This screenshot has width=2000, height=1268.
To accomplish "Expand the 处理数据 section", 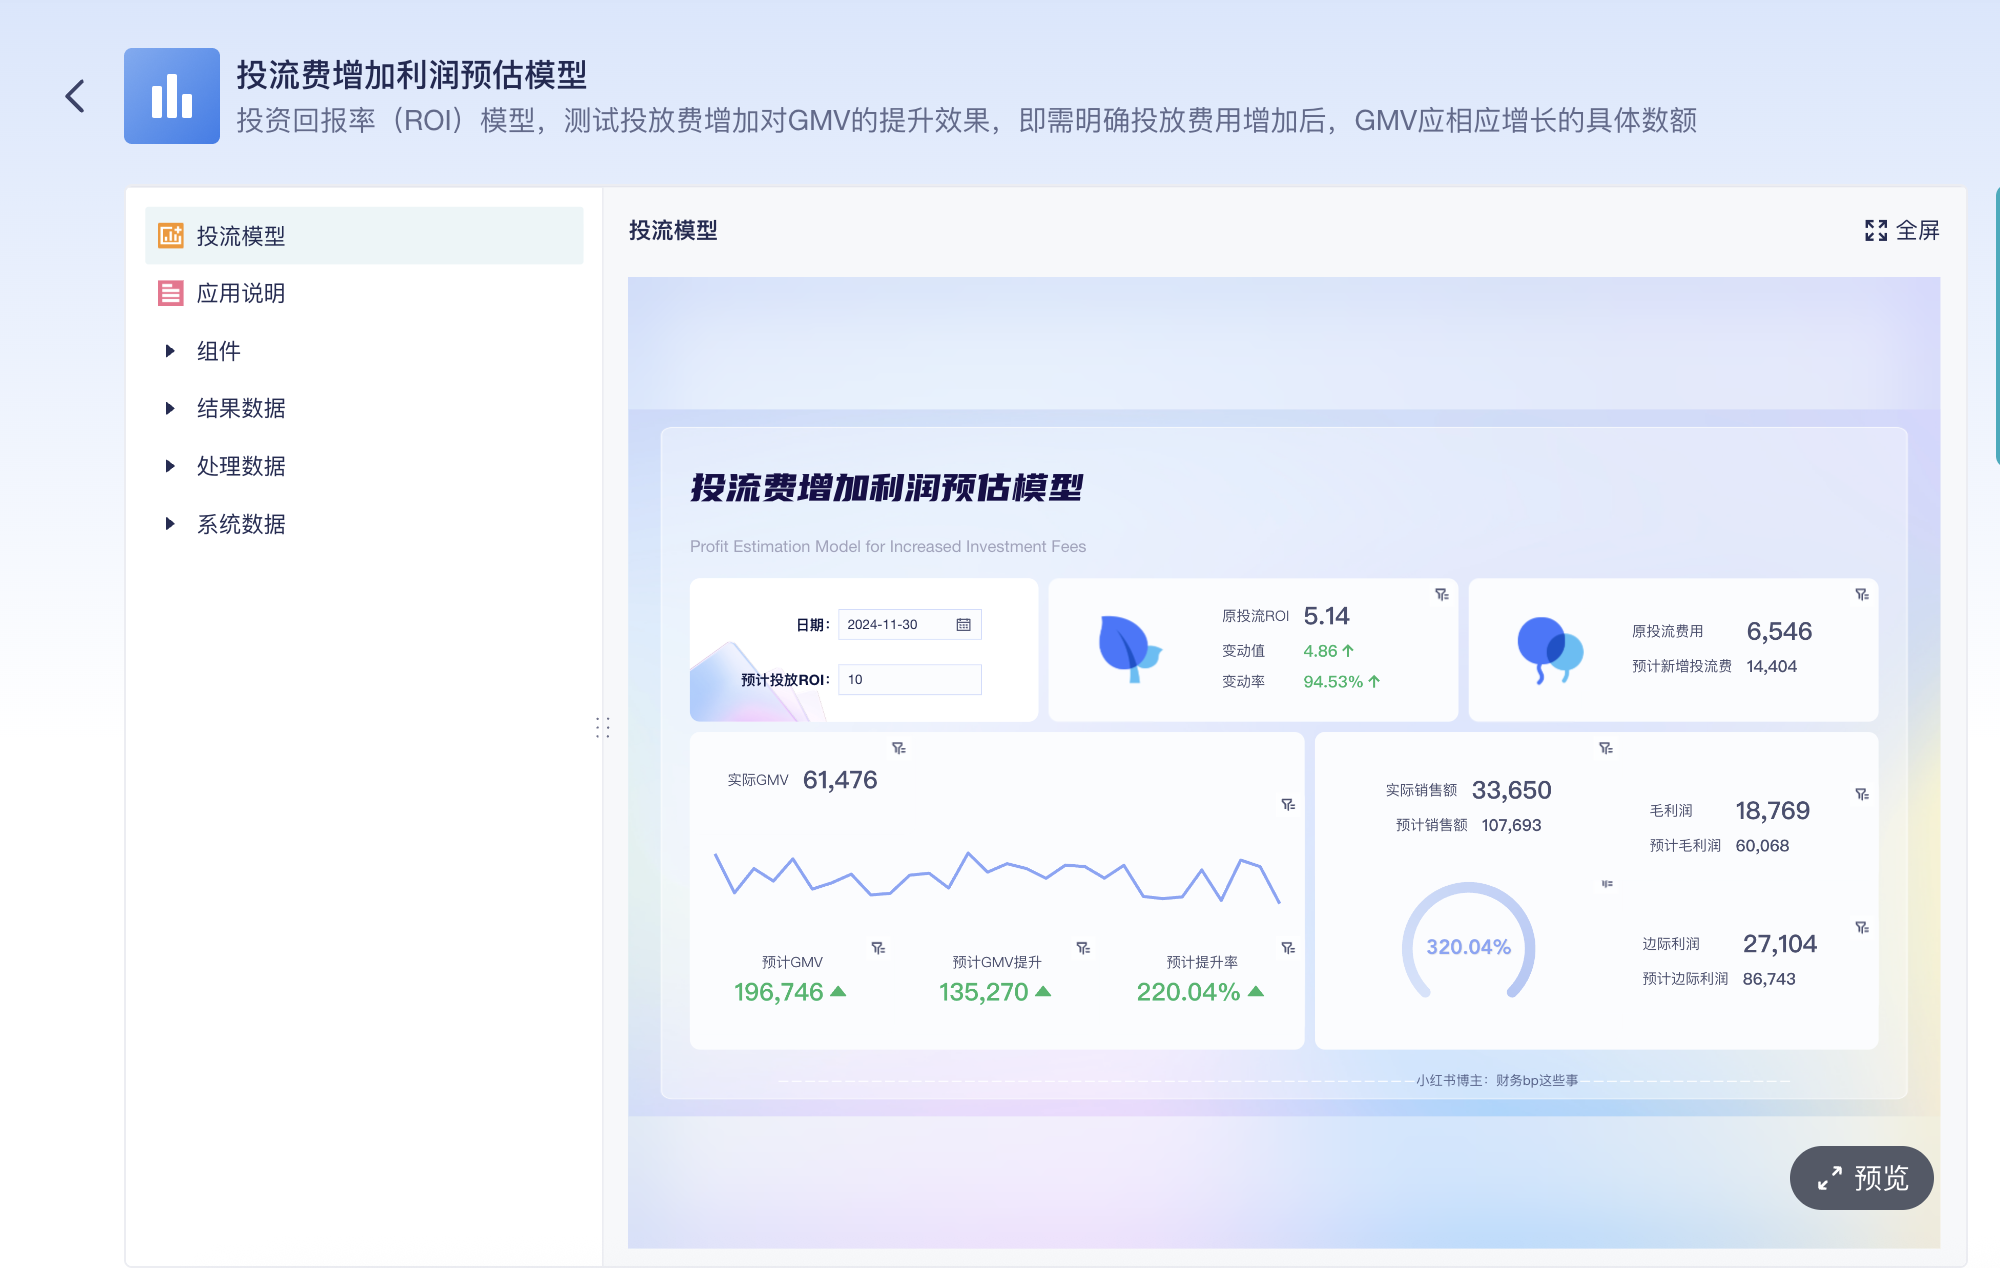I will (x=170, y=466).
